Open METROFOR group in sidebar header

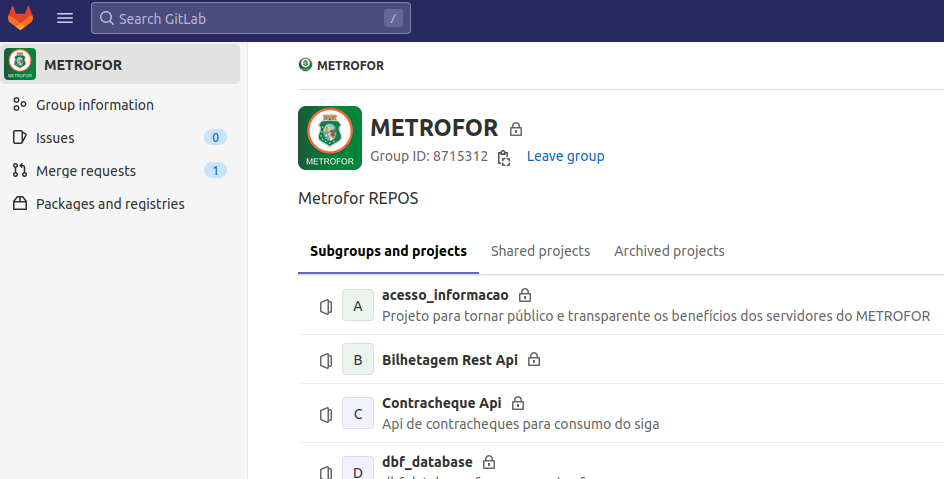[x=120, y=64]
